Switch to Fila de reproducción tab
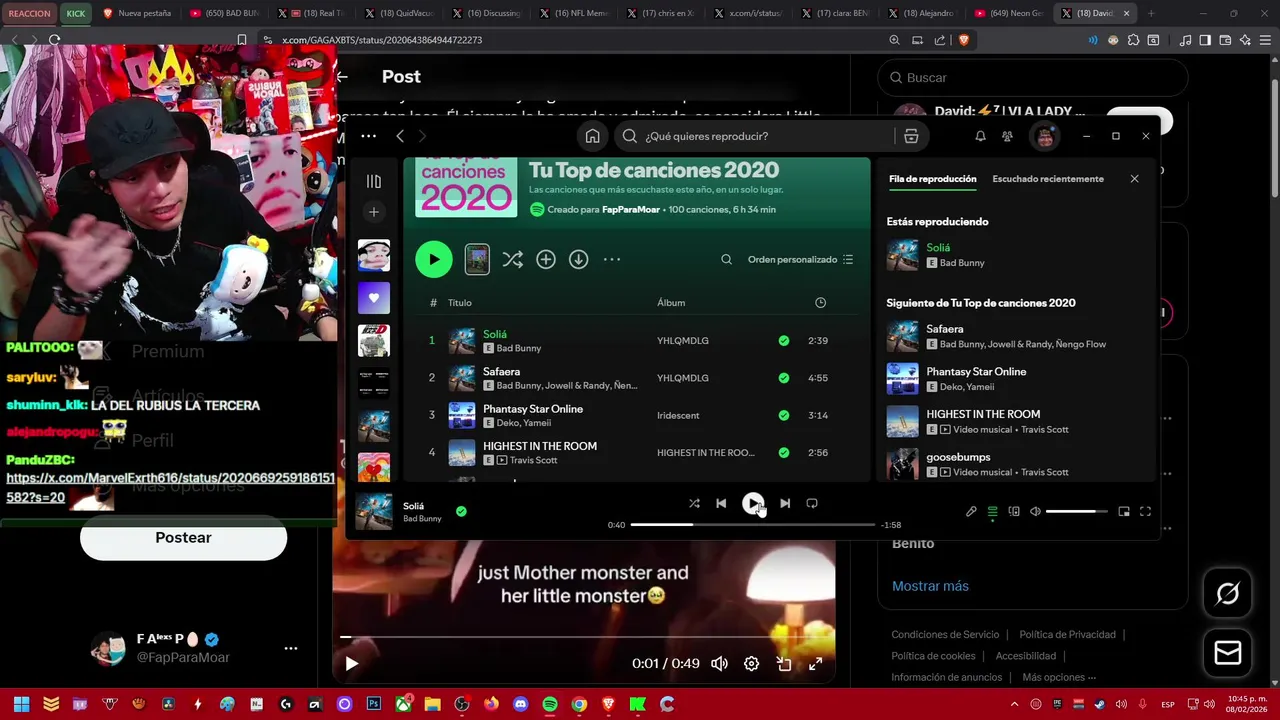 932,179
